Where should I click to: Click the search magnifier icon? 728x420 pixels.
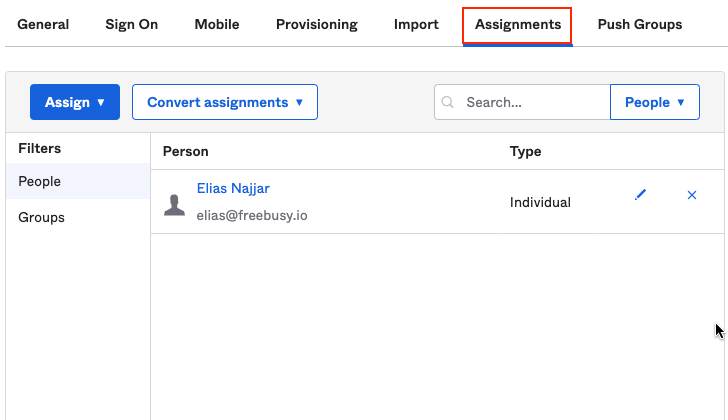pos(448,102)
